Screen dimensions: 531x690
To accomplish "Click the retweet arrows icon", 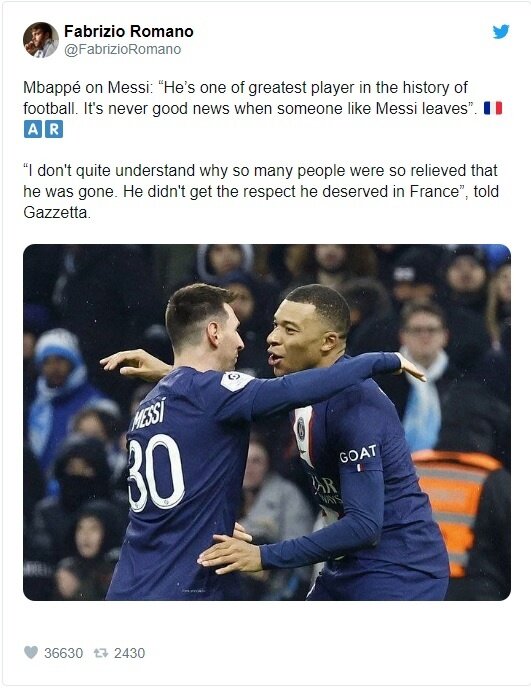I will click(x=101, y=653).
